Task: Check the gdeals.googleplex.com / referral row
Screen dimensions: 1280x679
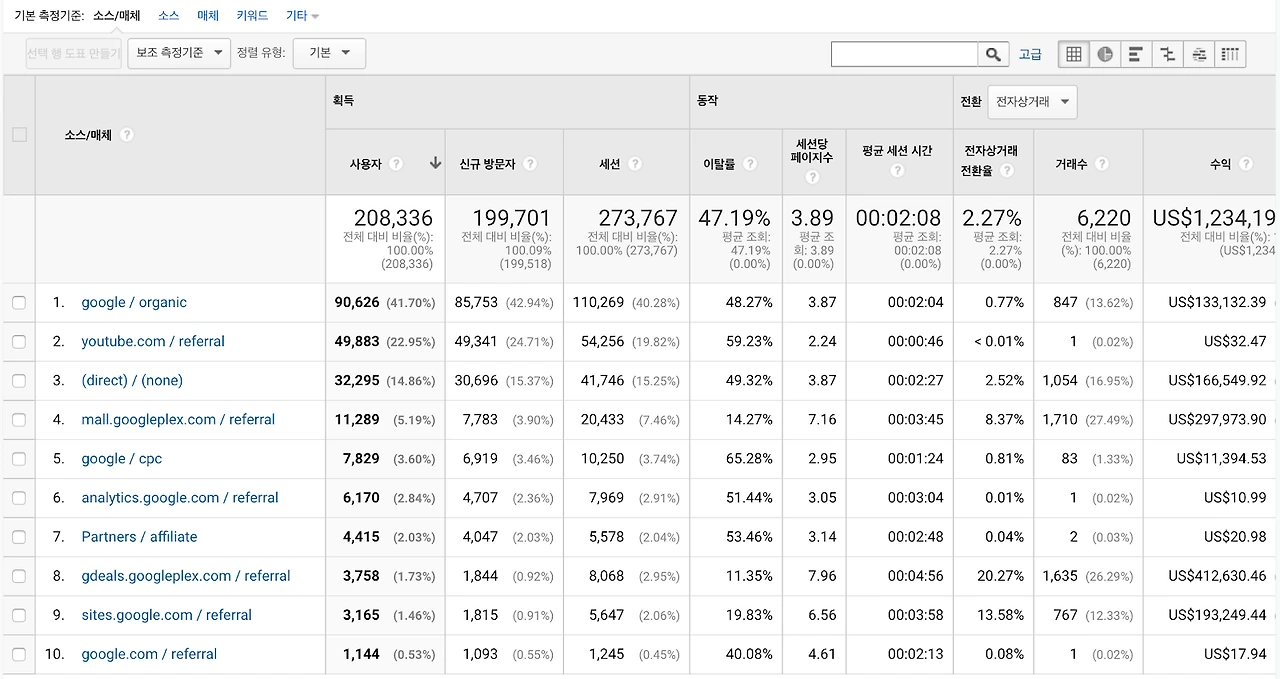Action: point(19,576)
